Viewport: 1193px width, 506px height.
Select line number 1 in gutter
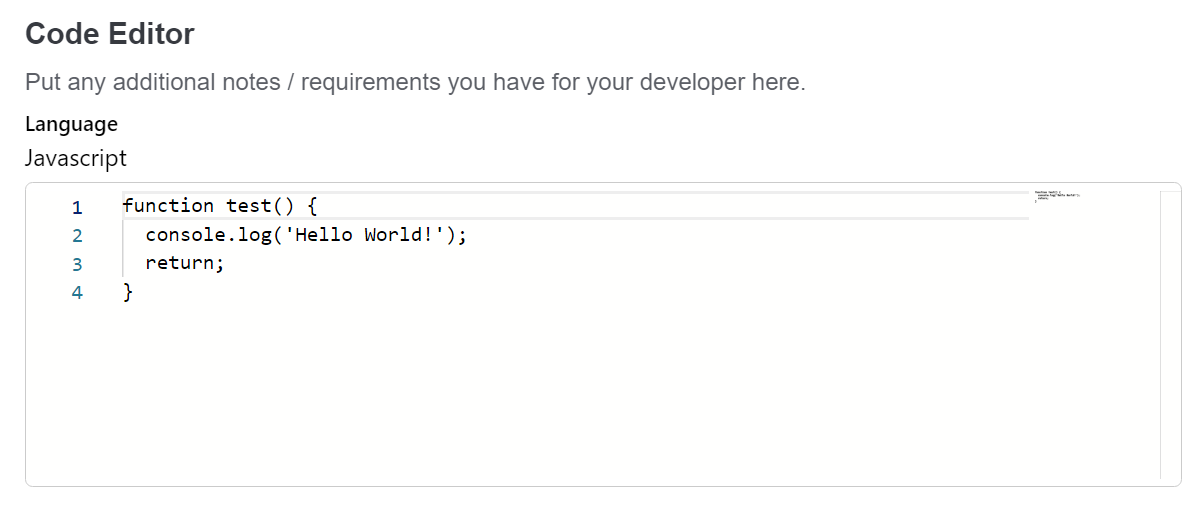77,207
